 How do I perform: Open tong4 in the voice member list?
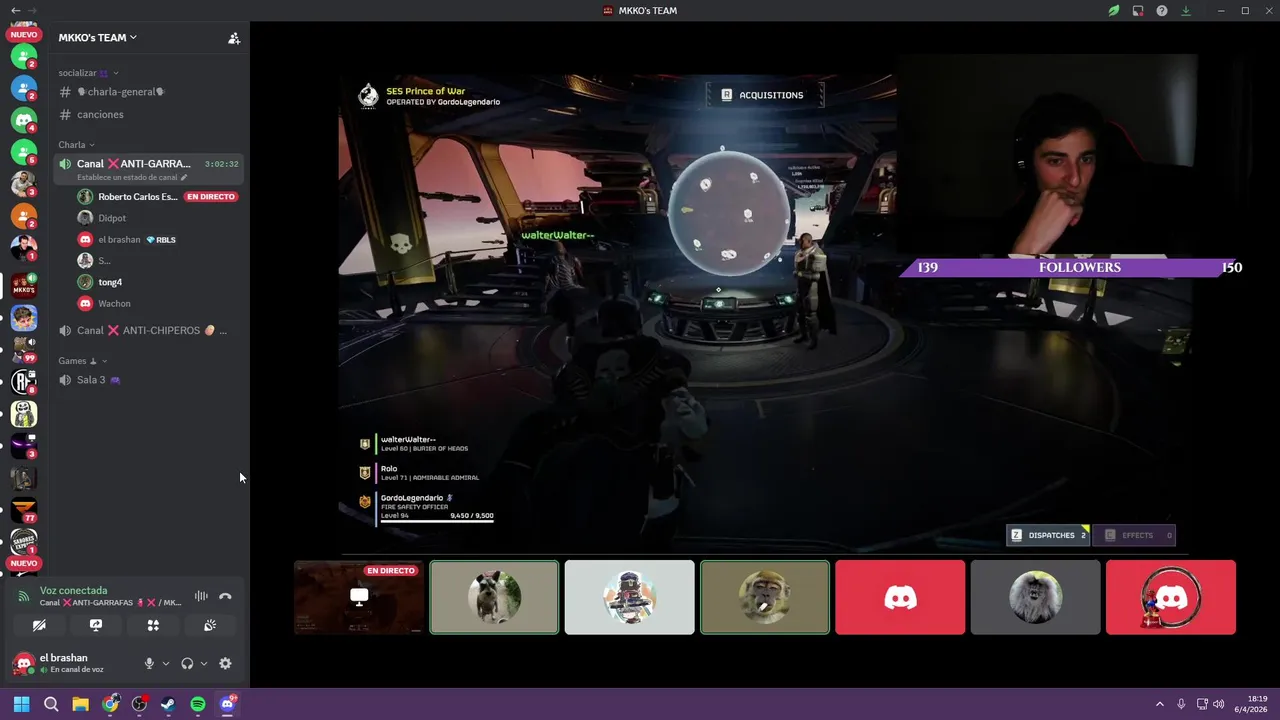(x=158, y=282)
